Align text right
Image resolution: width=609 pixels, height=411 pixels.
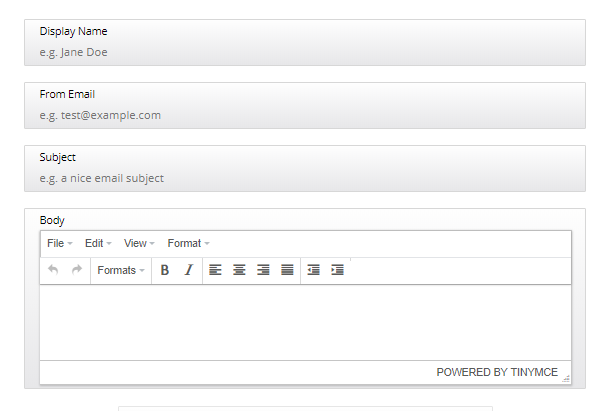(263, 270)
